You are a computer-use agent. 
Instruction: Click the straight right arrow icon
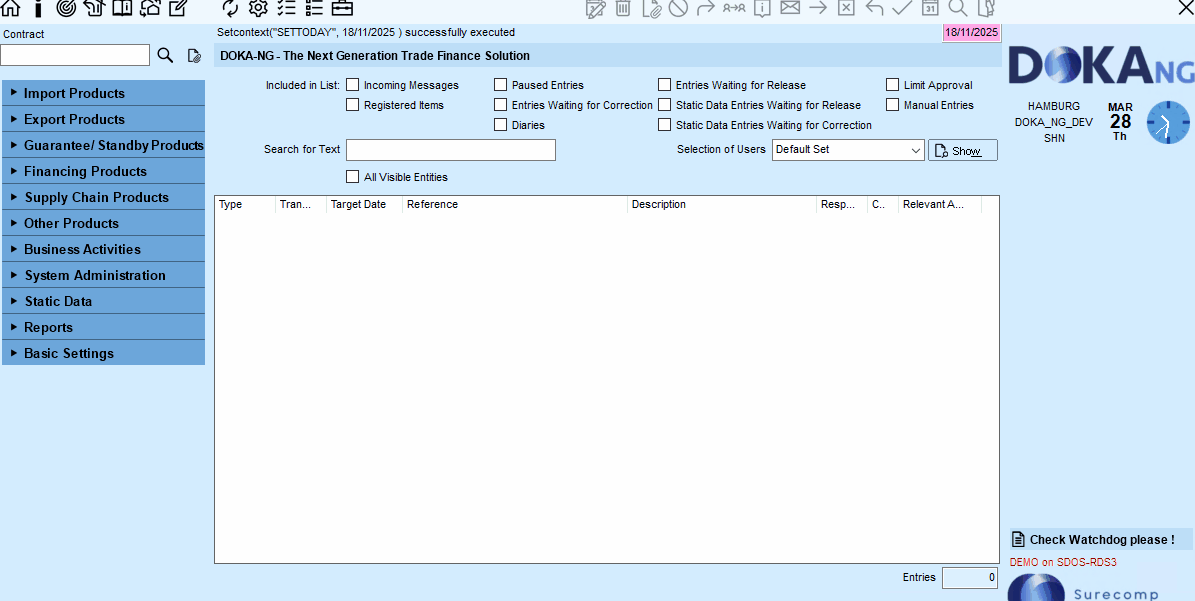tap(818, 8)
